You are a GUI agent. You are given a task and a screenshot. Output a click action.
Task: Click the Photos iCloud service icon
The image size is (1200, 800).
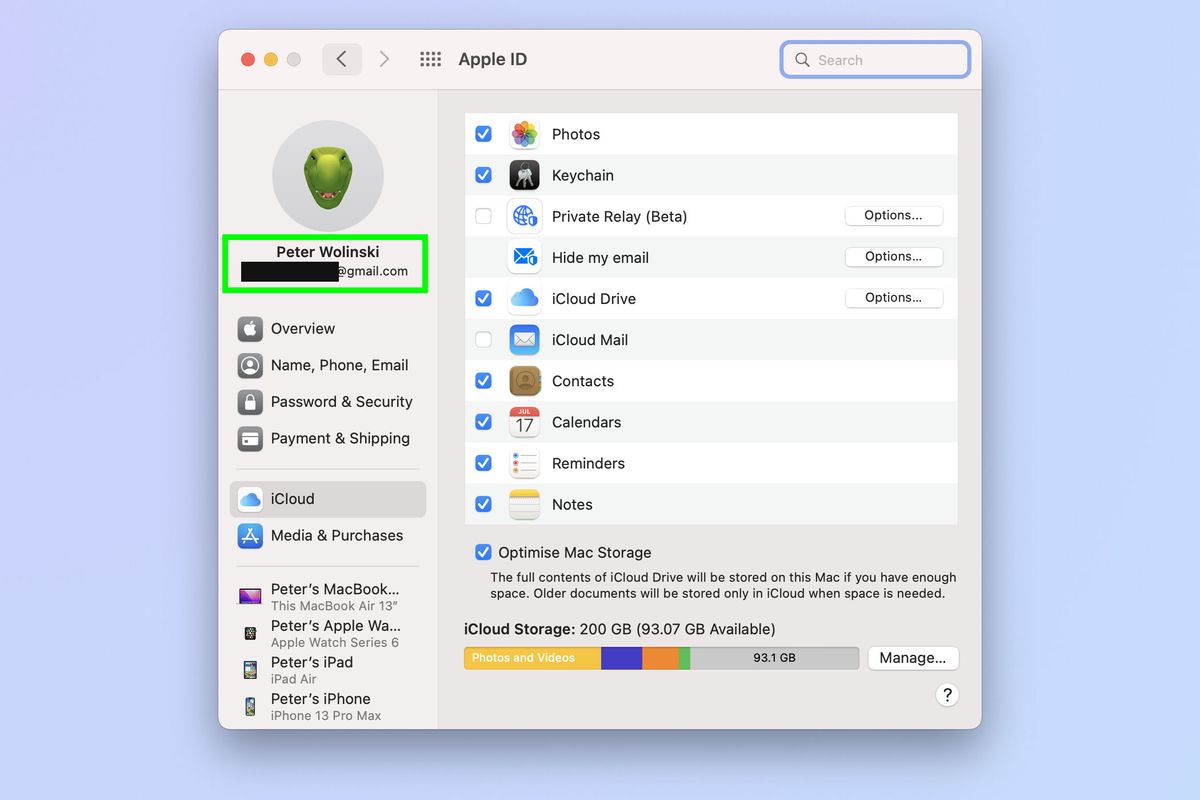tap(524, 133)
